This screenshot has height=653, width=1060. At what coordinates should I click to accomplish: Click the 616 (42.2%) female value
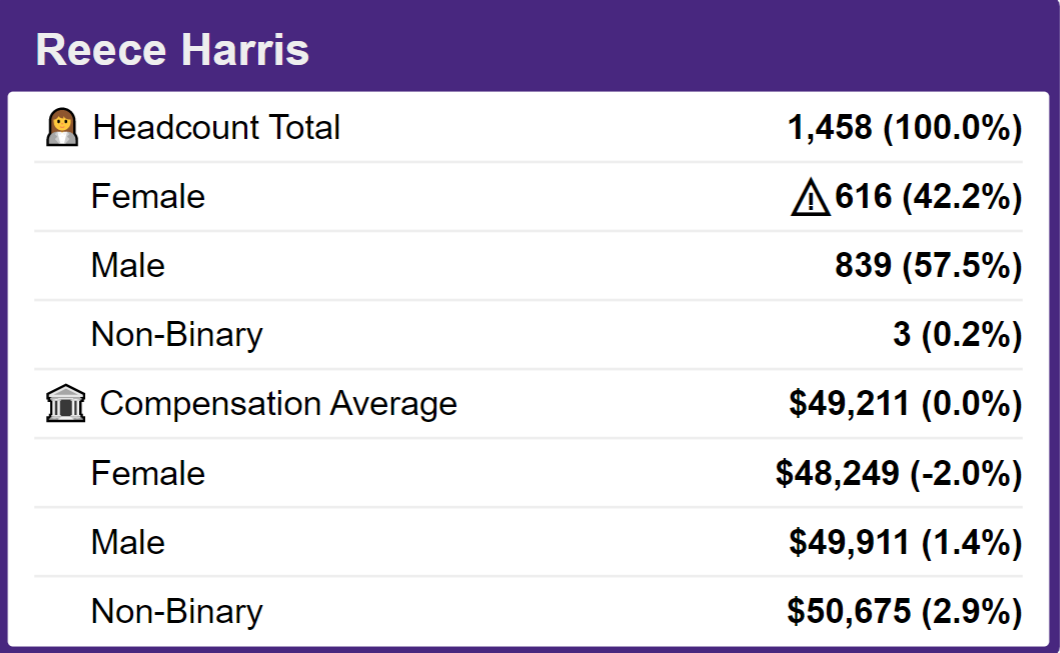(x=928, y=196)
